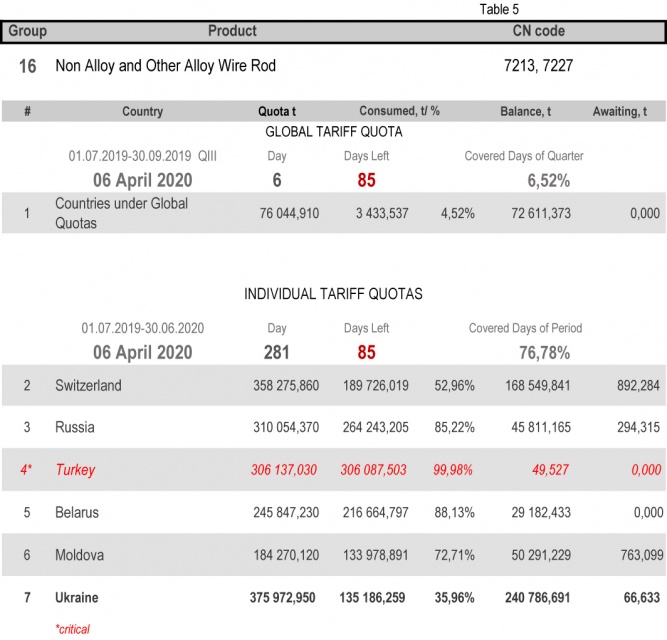
Task: Click the INDIVIDUAL TARIFF QUOTAS heading
Action: (x=333, y=294)
